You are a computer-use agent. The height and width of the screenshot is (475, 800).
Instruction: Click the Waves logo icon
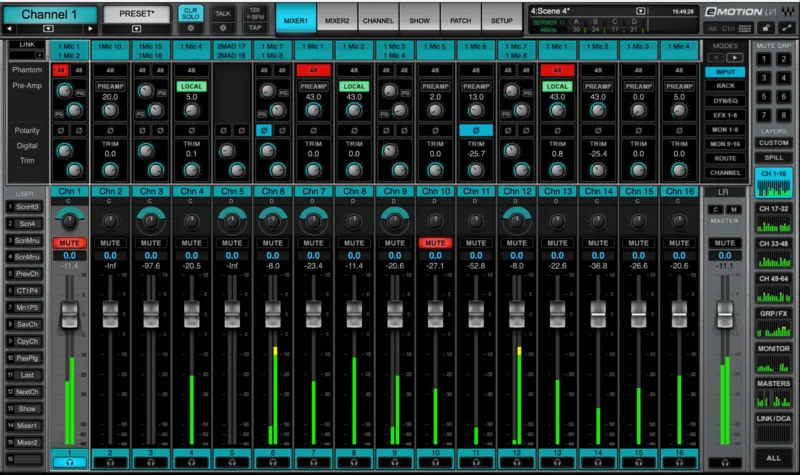tap(787, 11)
